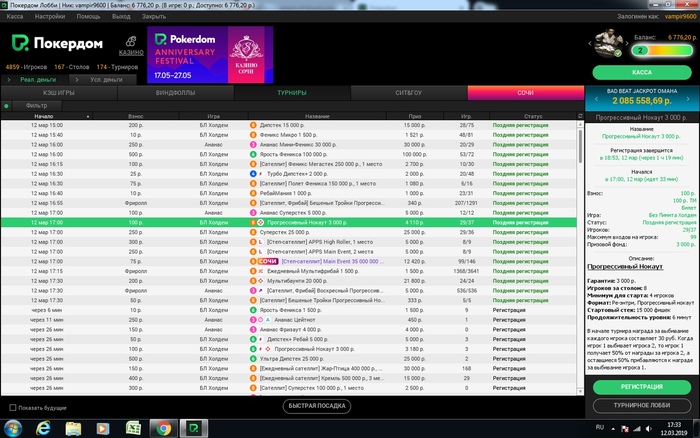Screen dimensions: 700x438
Task: Open the Фильтр button
Action: [x=37, y=106]
